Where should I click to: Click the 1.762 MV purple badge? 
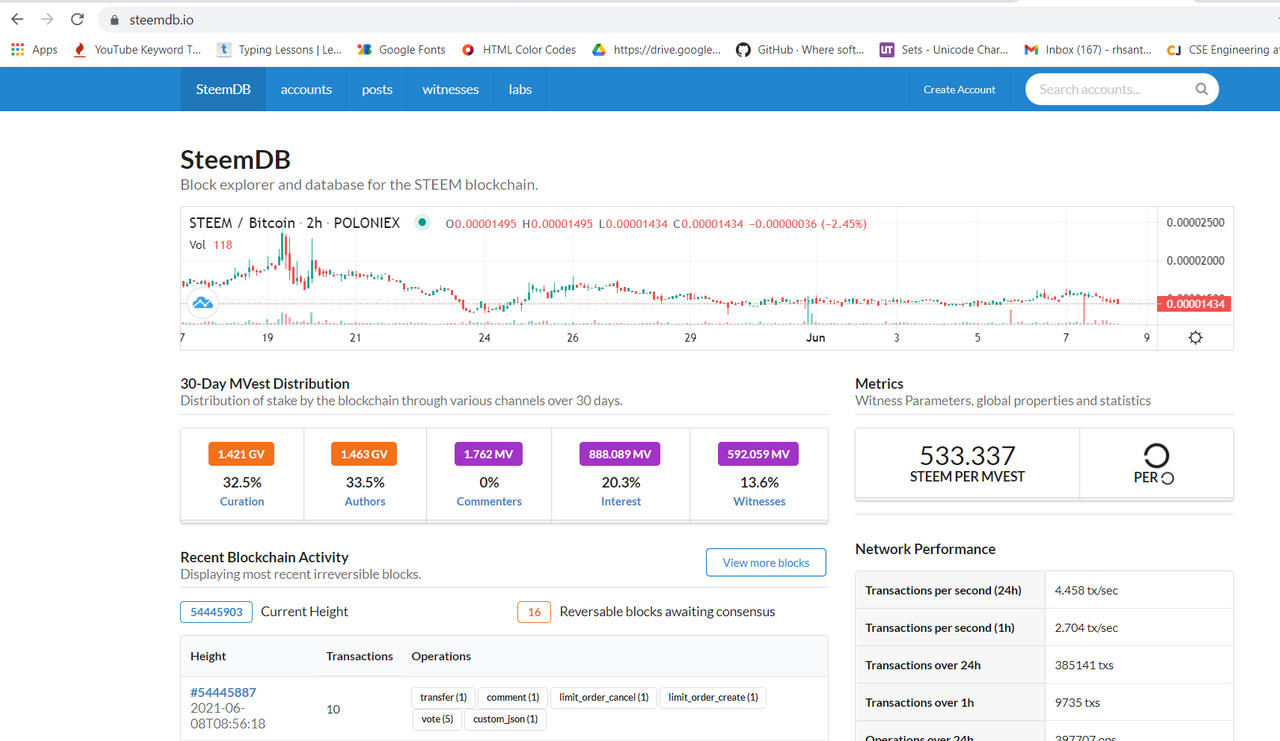tap(489, 454)
